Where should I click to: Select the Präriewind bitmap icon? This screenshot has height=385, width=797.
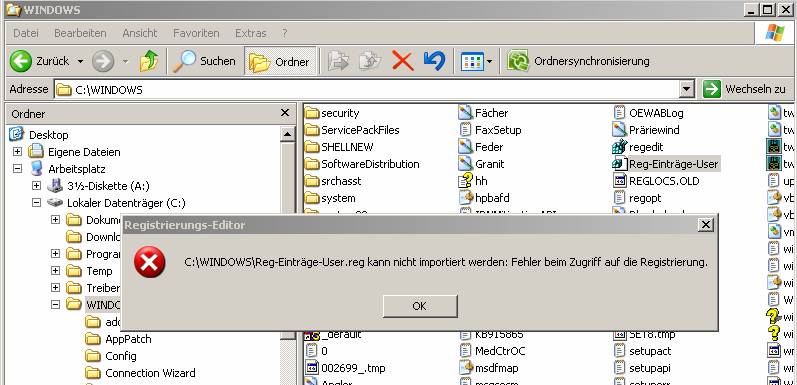[619, 130]
